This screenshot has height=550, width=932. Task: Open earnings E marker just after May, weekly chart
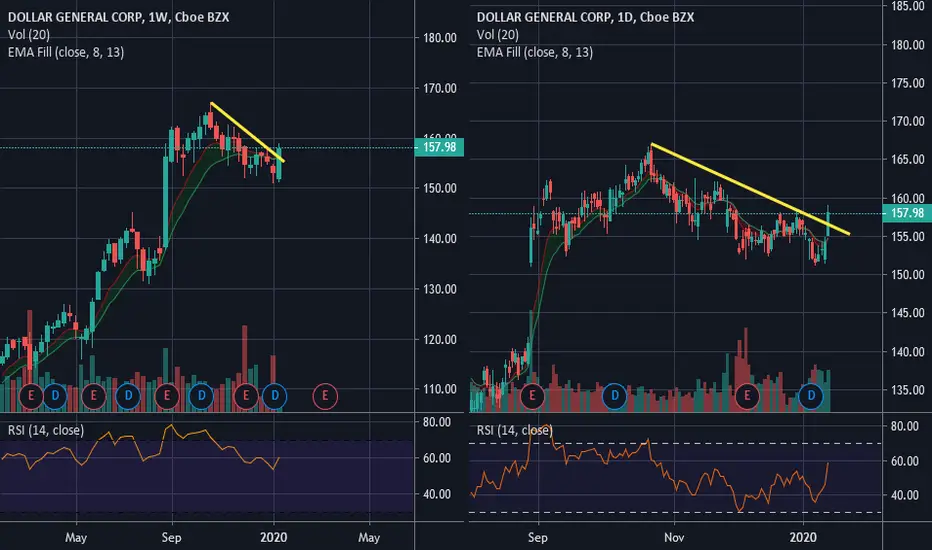pyautogui.click(x=93, y=396)
